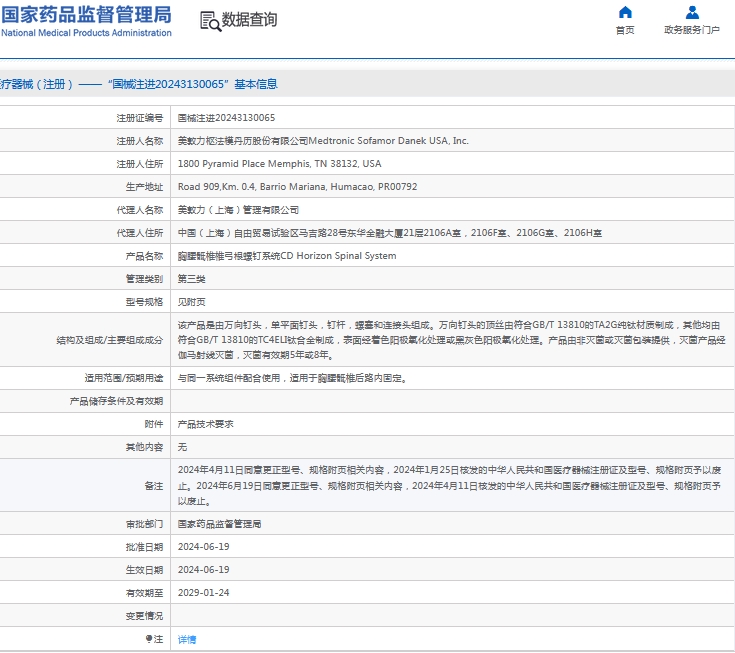Click the 数据查询 search document icon

coord(210,21)
